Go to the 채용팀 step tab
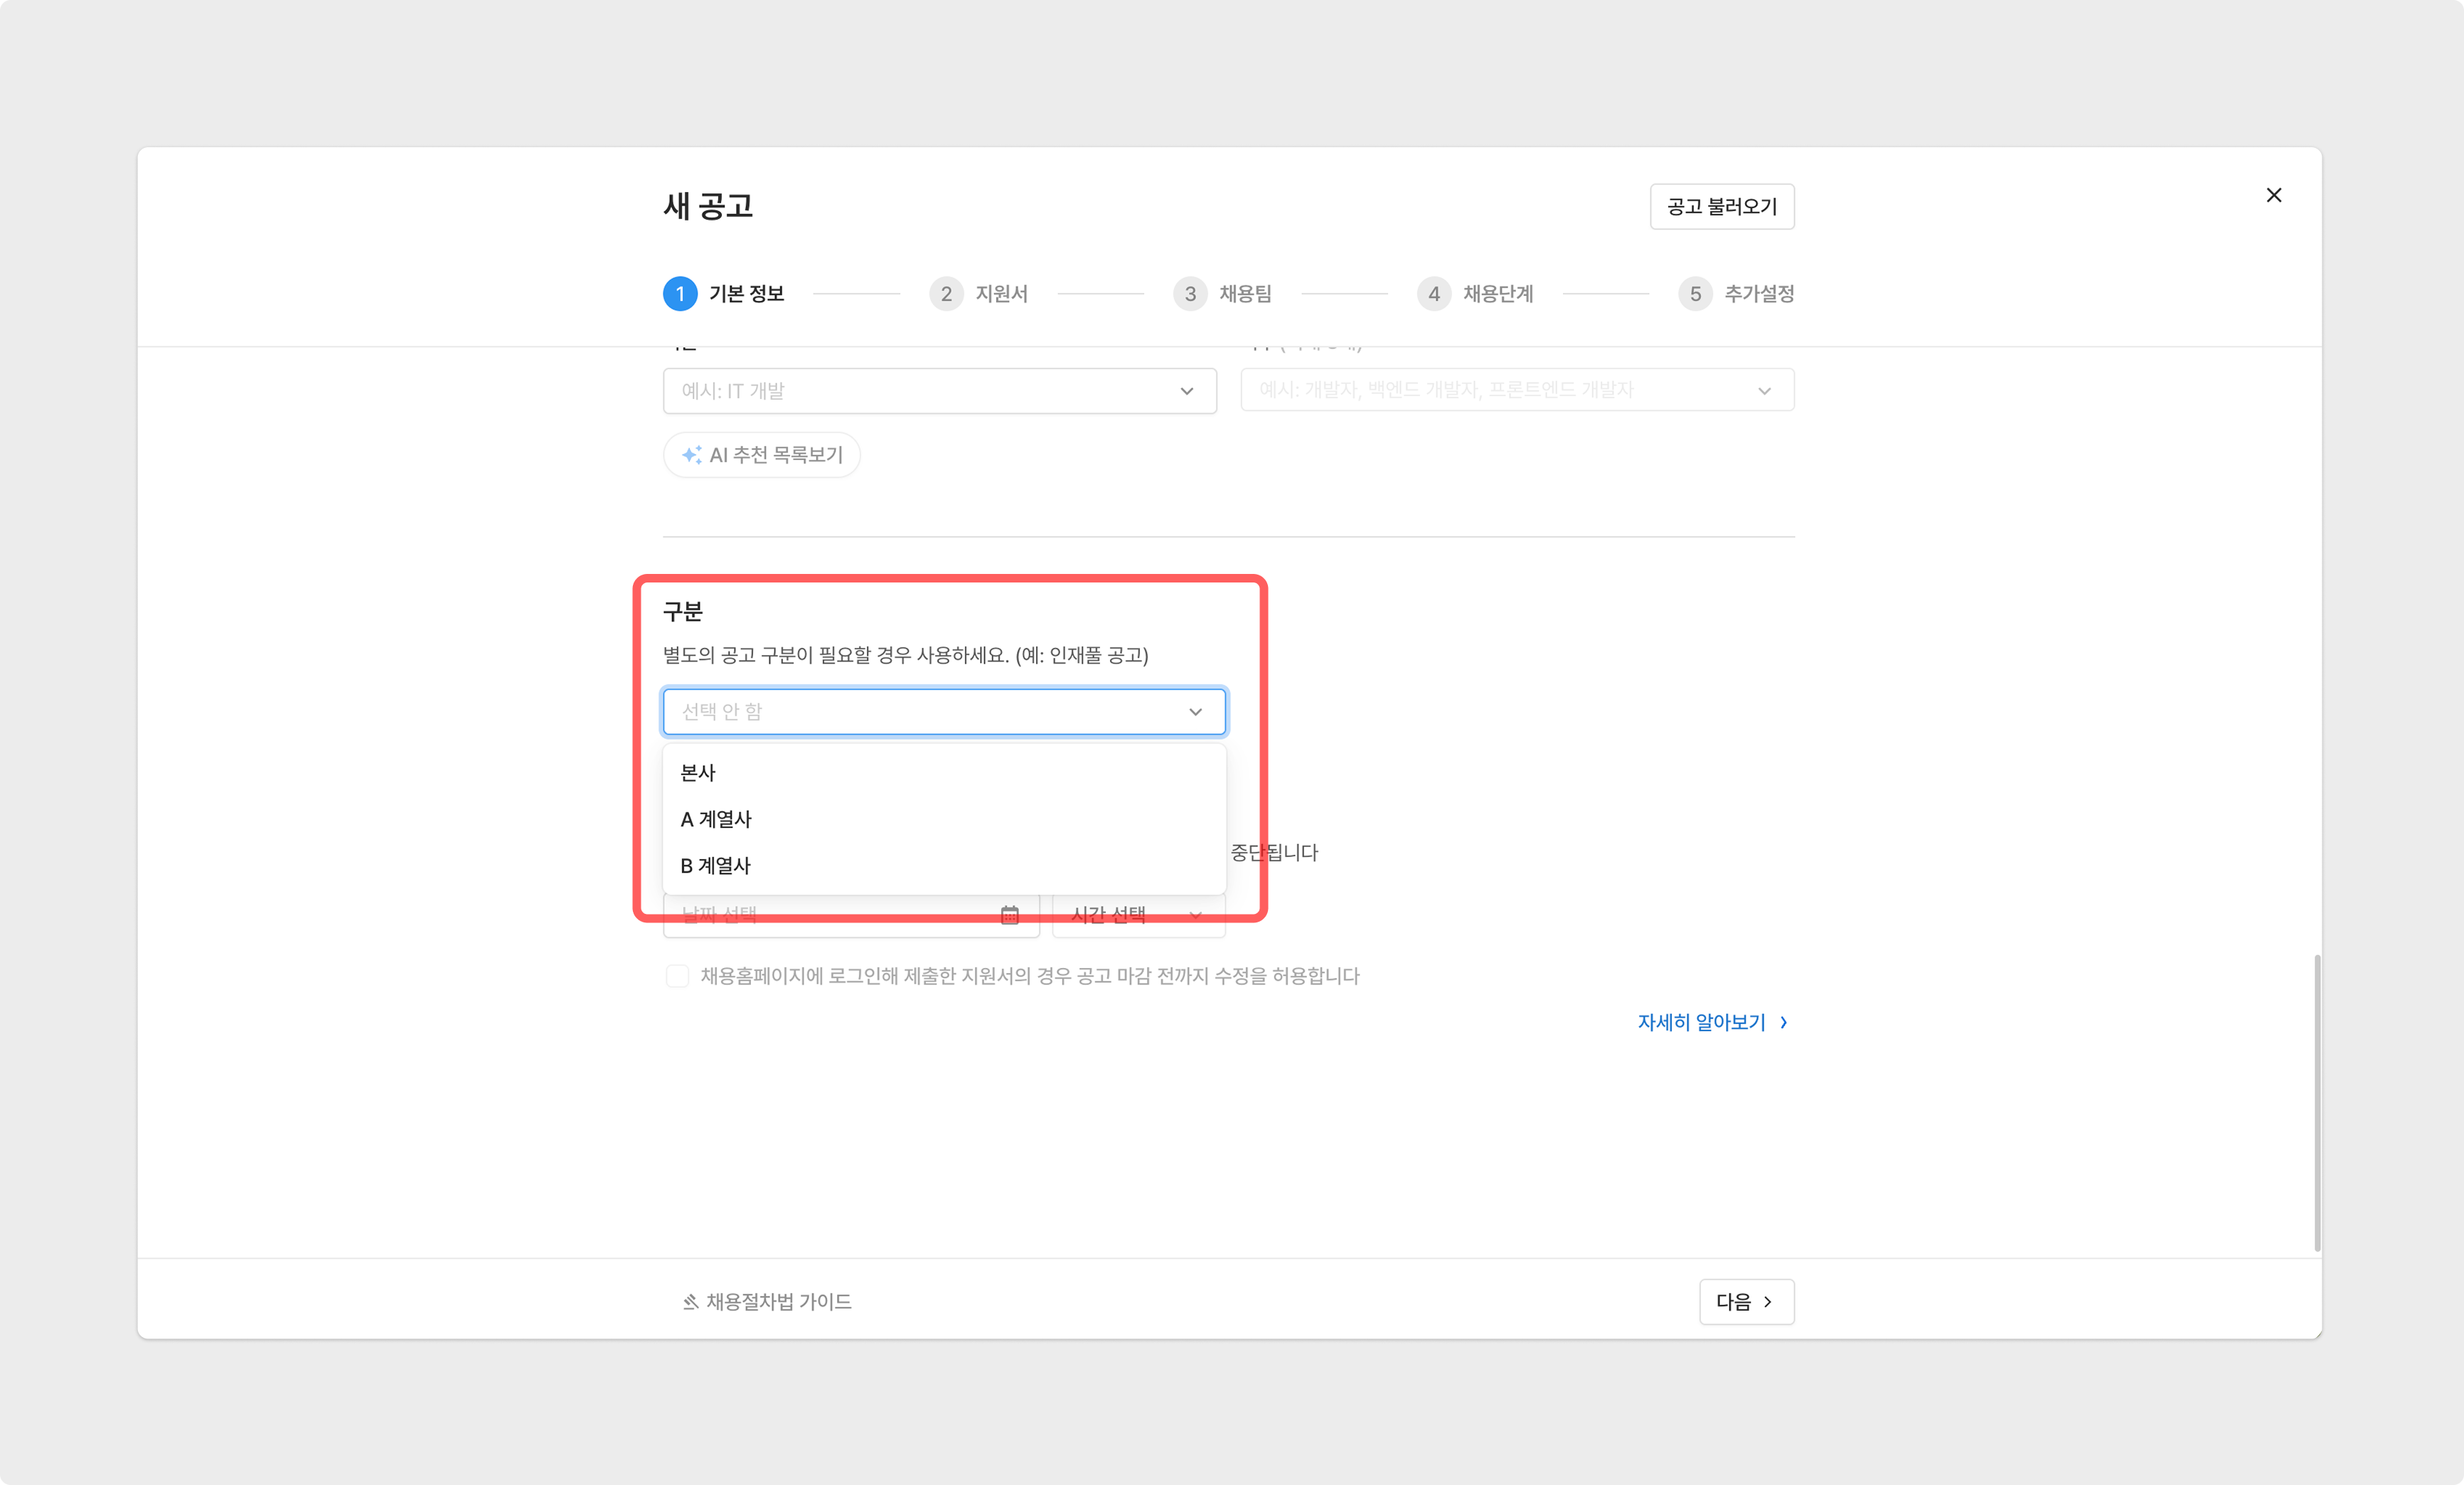Image resolution: width=2464 pixels, height=1485 pixels. 1244,294
